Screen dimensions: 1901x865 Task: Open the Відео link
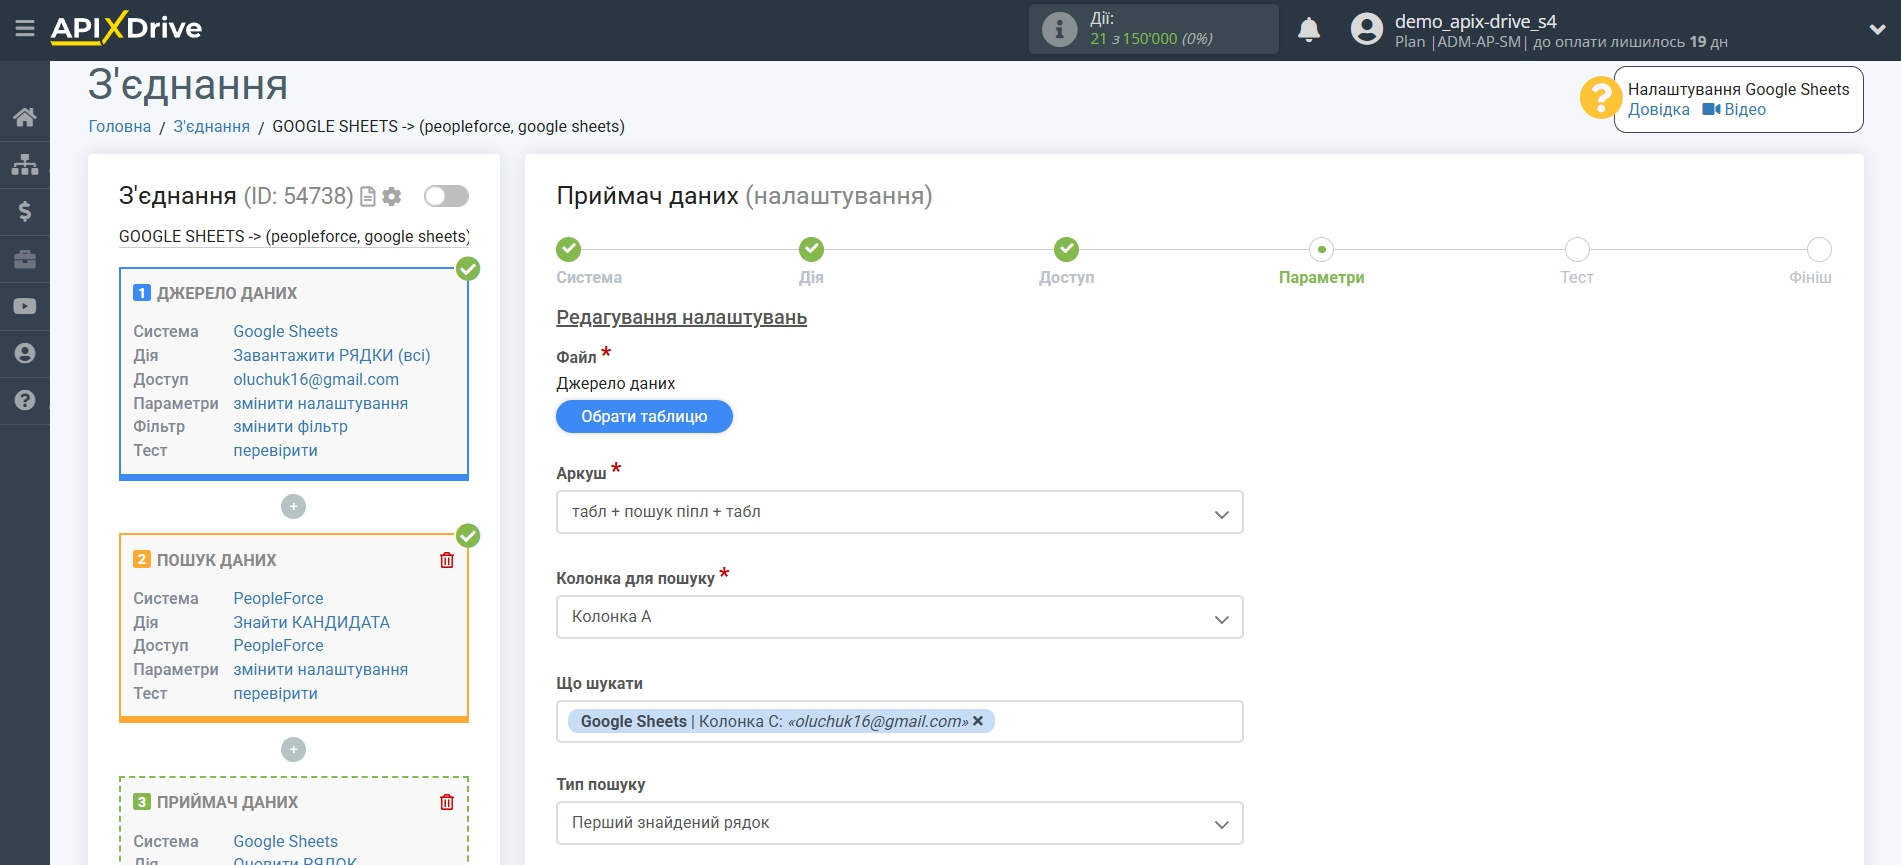coord(1734,110)
